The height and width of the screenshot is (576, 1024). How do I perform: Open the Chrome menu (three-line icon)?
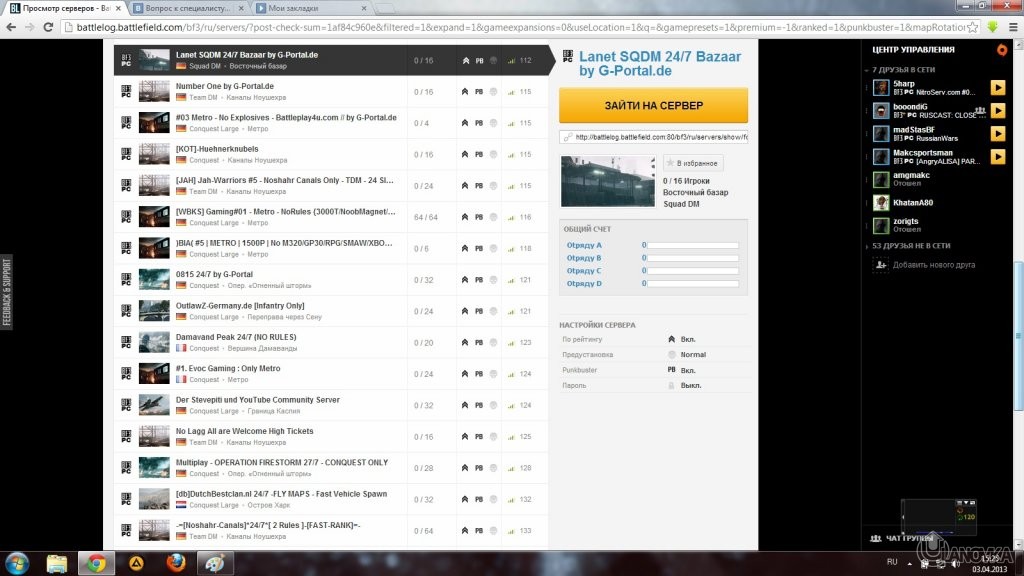tap(1011, 27)
